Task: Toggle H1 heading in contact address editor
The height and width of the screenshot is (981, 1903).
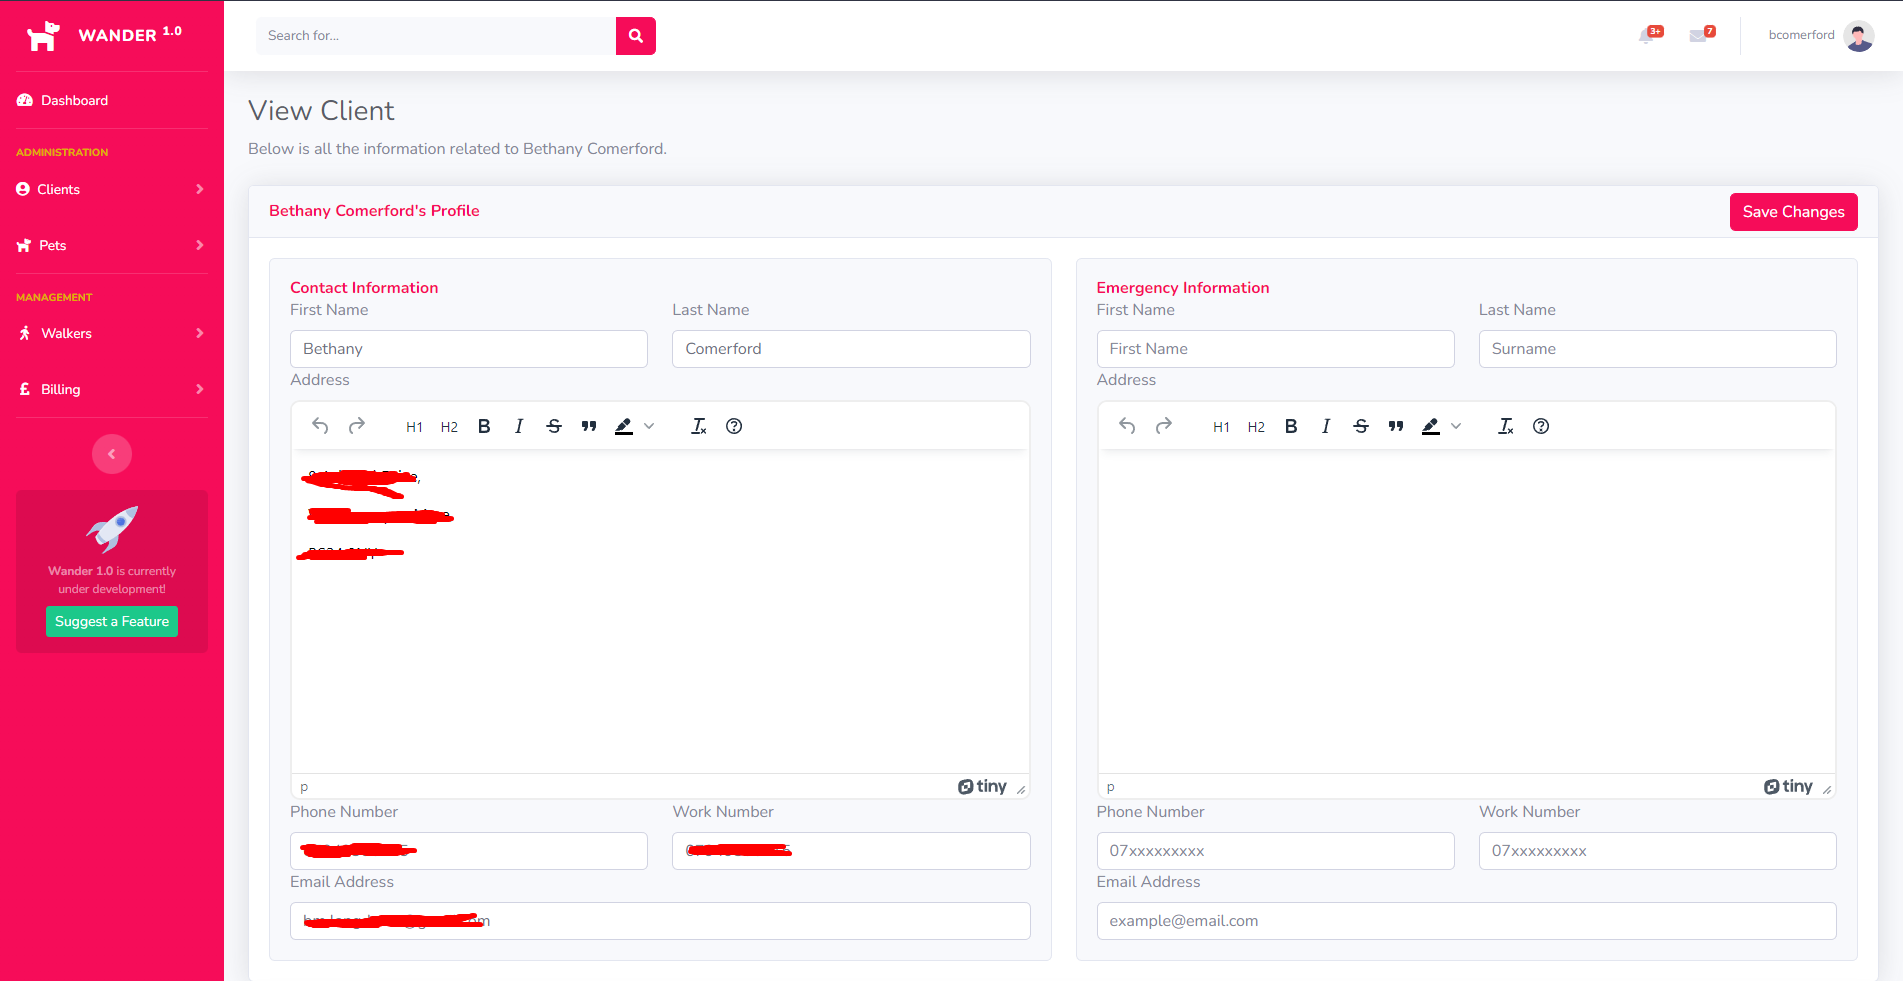Action: (x=414, y=427)
